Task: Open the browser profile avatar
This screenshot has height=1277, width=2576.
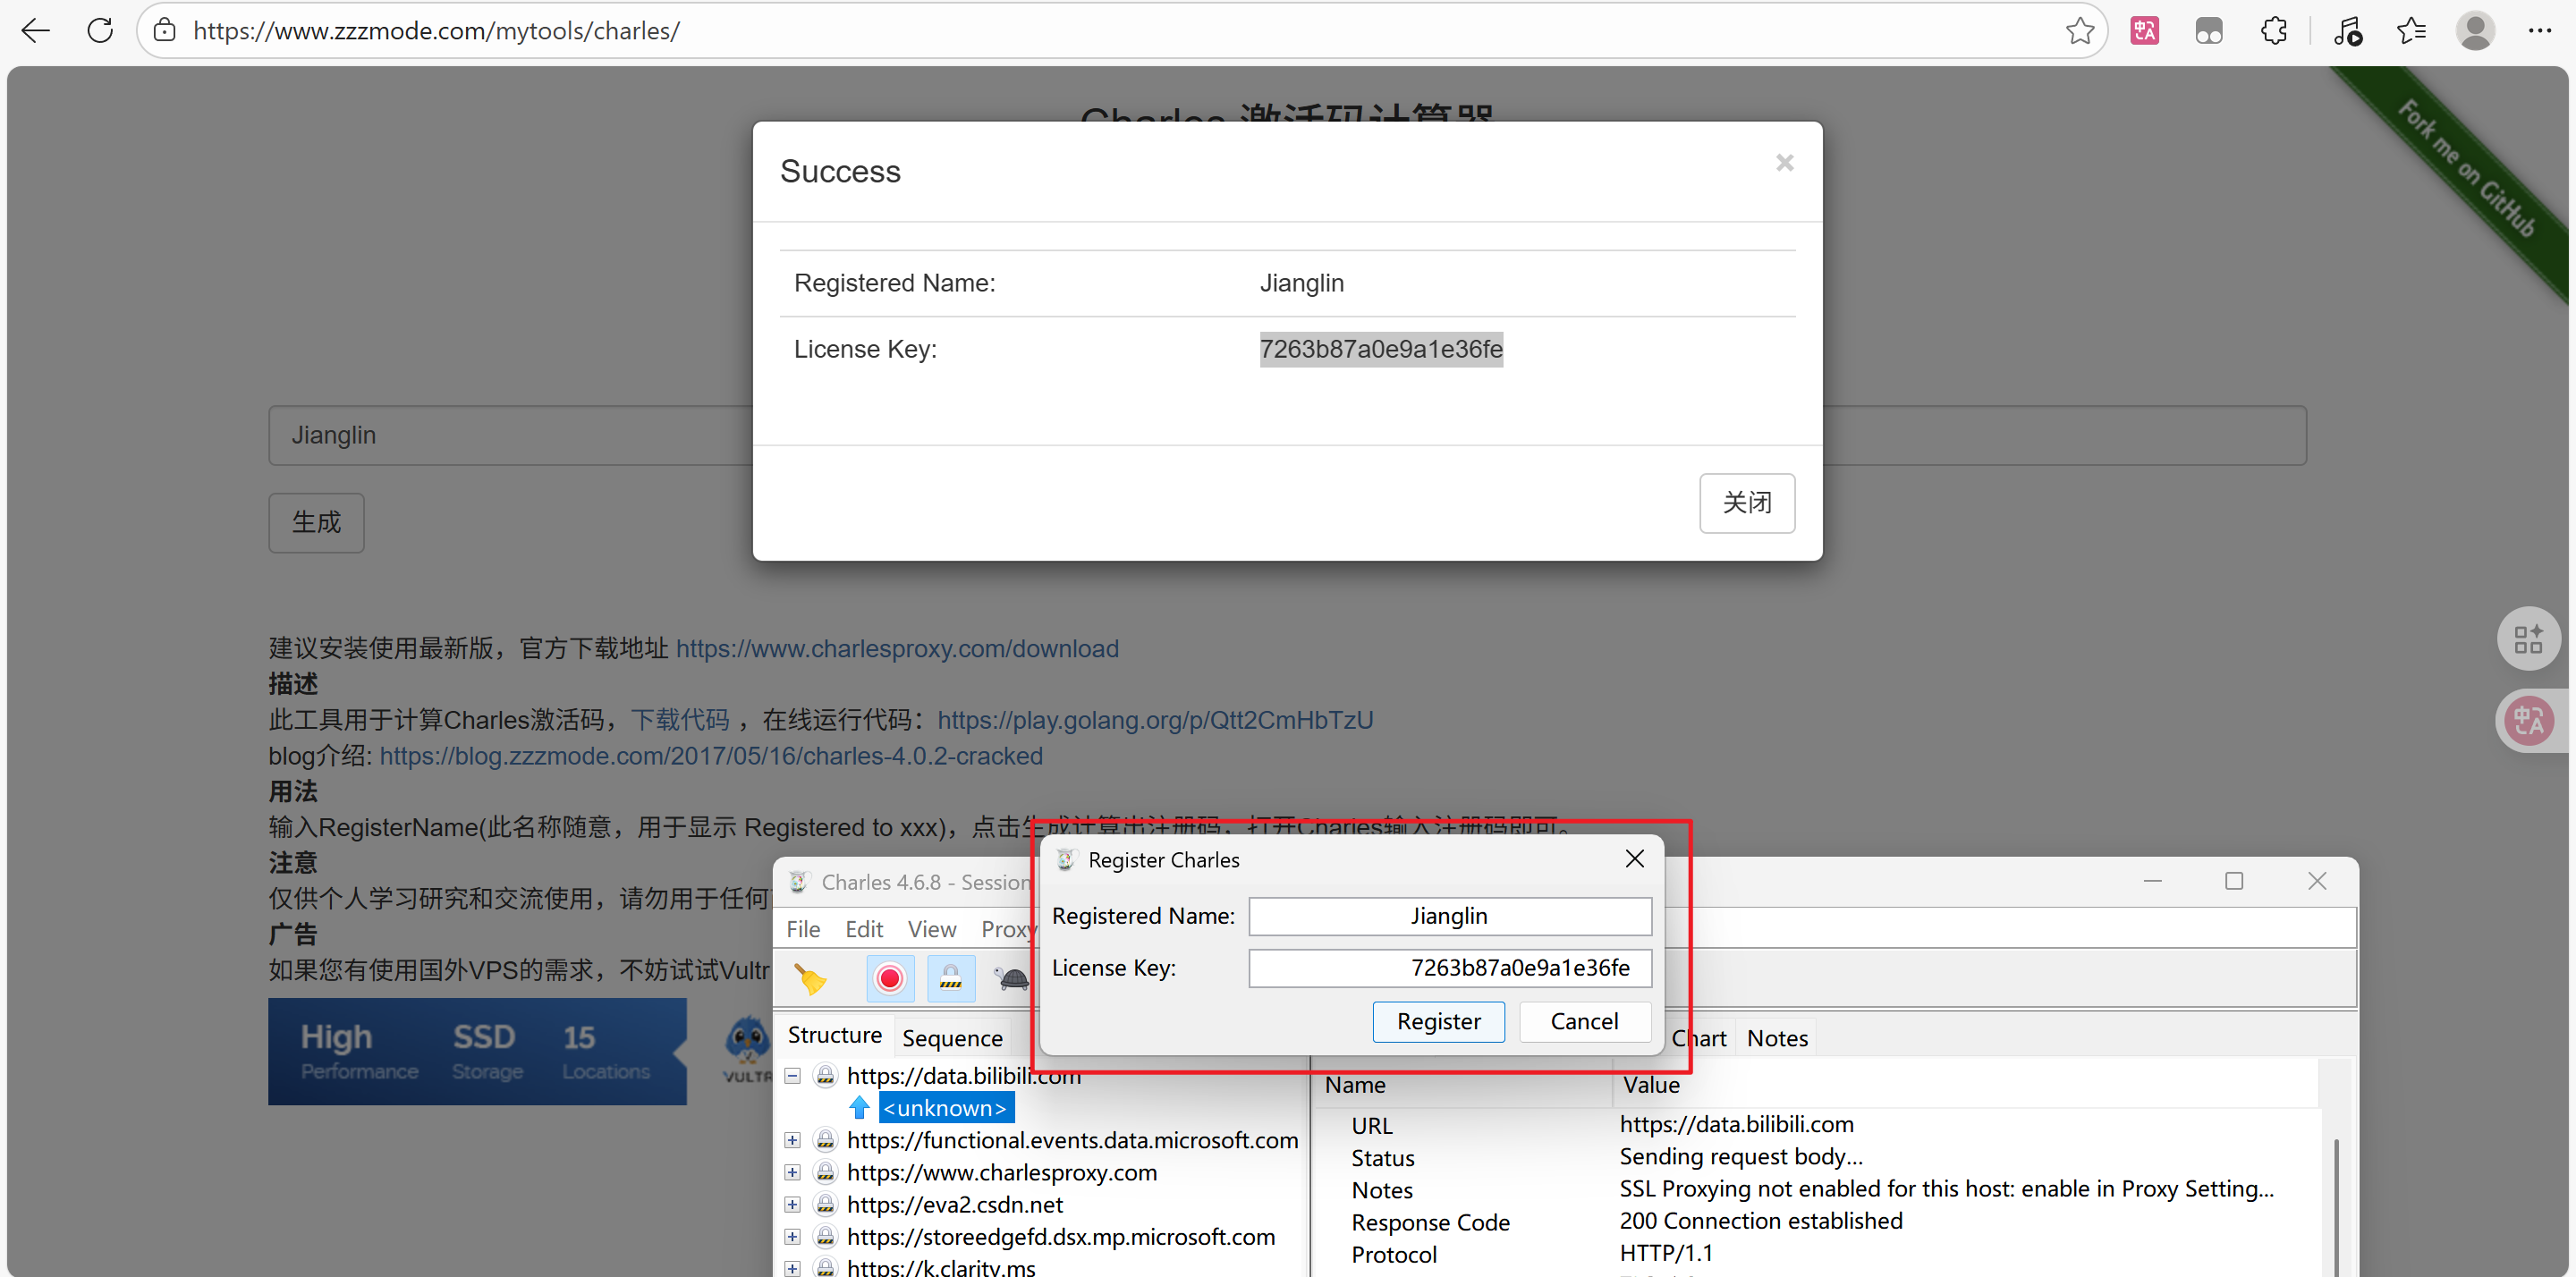Action: 2475,31
